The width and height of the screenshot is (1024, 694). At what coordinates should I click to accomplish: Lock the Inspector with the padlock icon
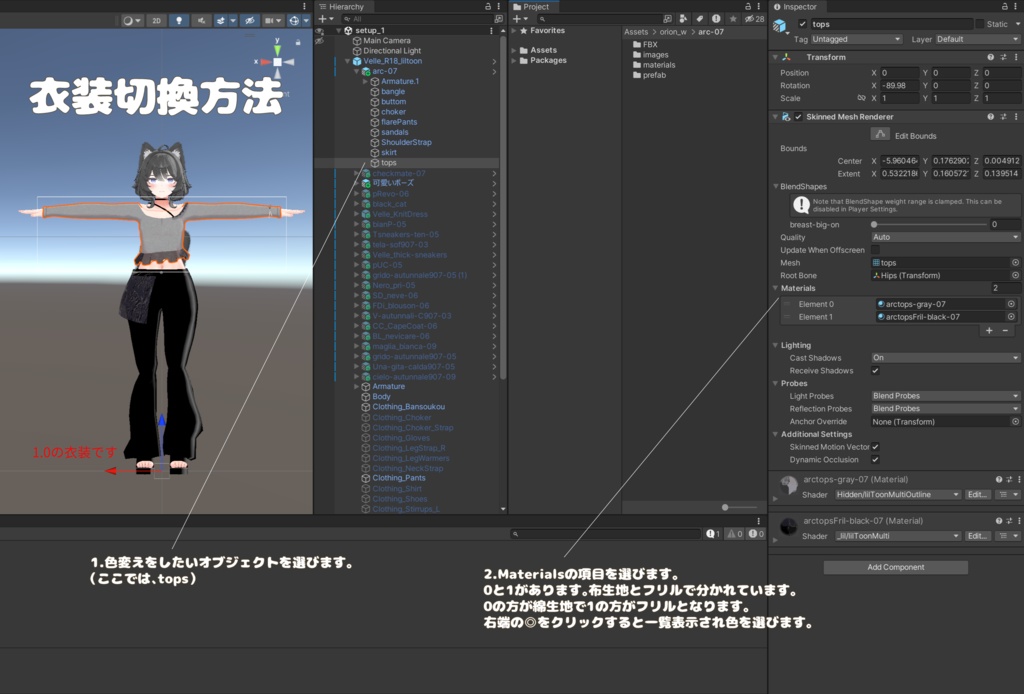point(1005,6)
